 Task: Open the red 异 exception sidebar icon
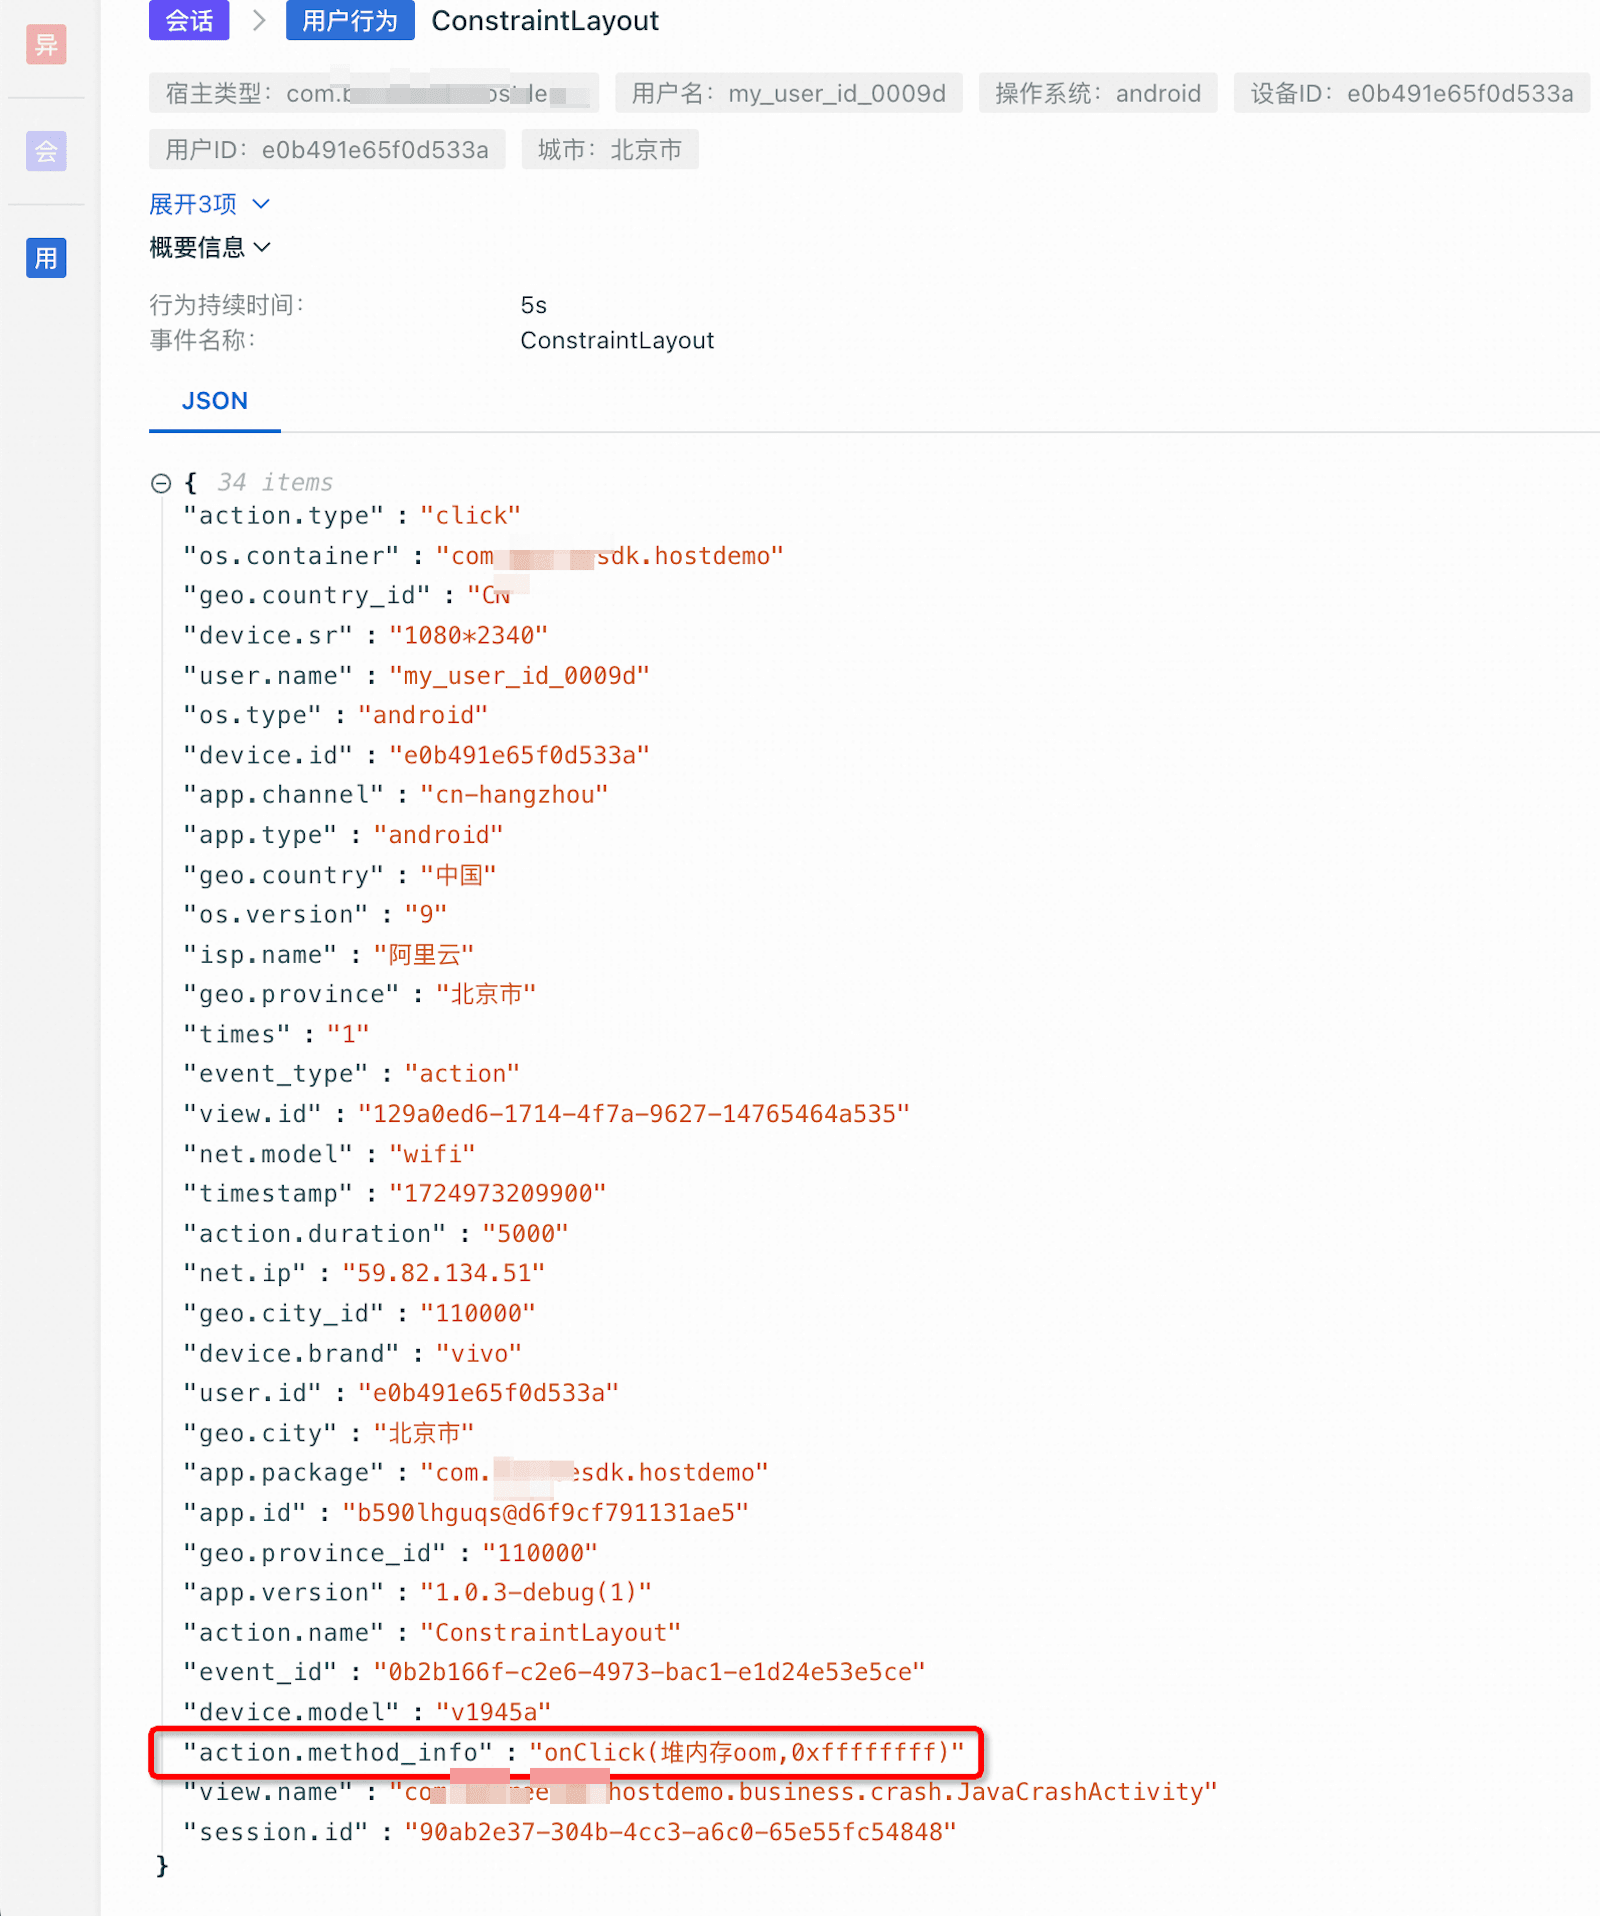click(46, 45)
